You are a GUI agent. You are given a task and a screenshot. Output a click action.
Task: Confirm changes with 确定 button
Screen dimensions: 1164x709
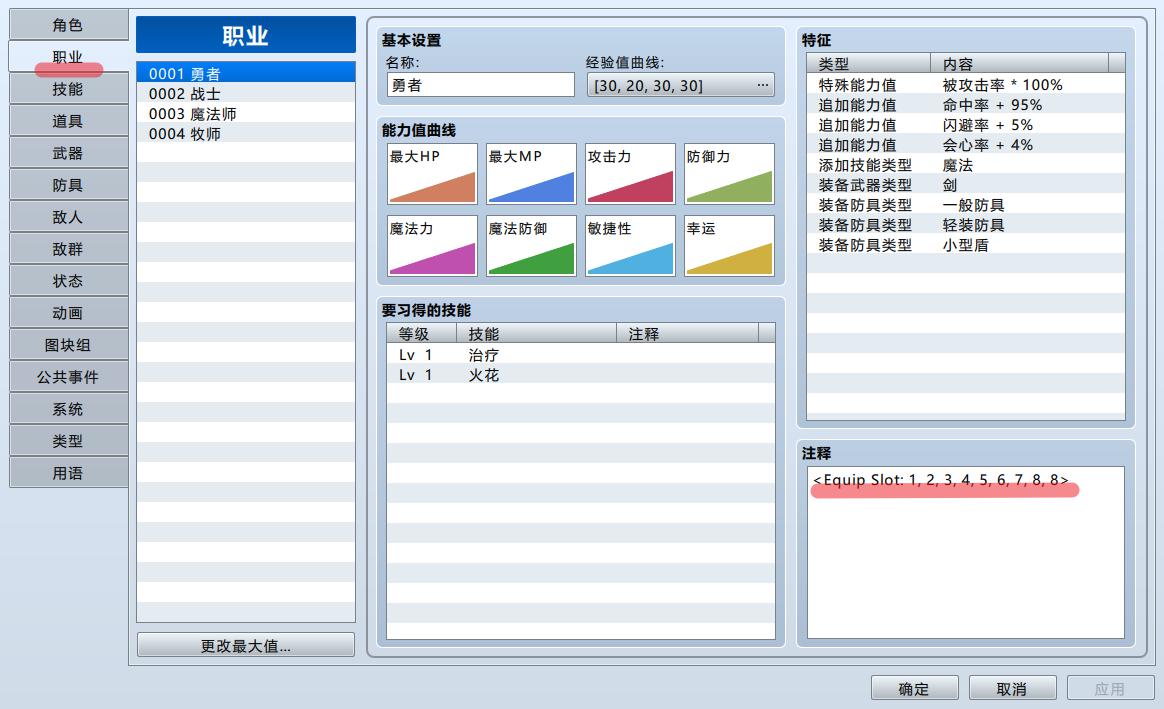tap(915, 688)
